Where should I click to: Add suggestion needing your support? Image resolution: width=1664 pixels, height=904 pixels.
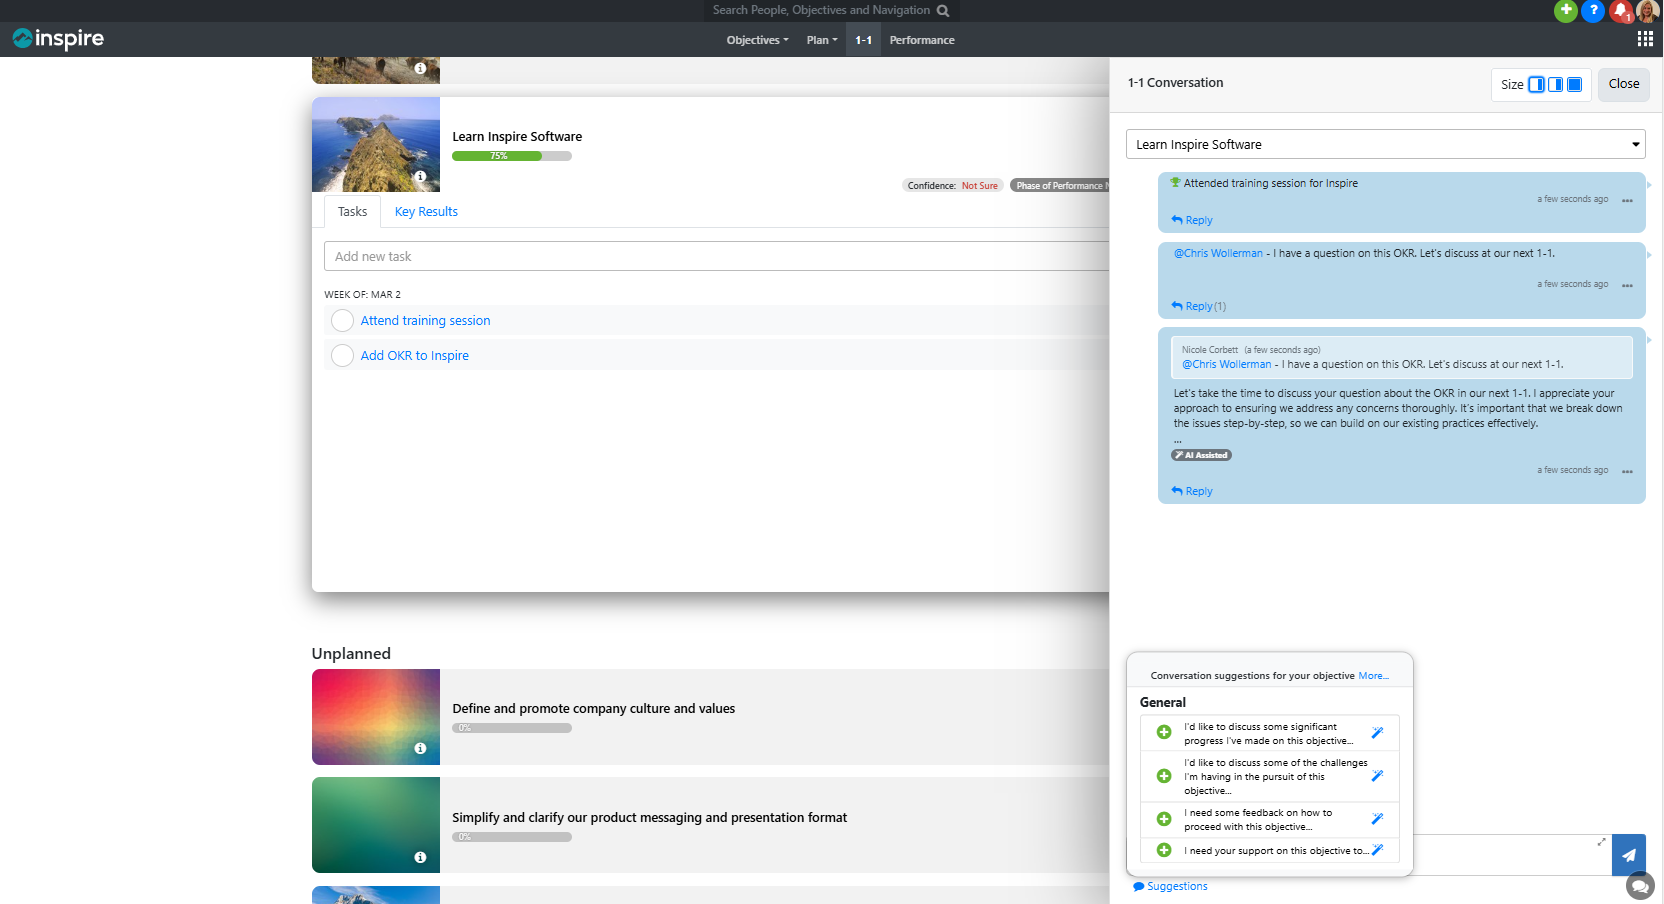(x=1164, y=850)
